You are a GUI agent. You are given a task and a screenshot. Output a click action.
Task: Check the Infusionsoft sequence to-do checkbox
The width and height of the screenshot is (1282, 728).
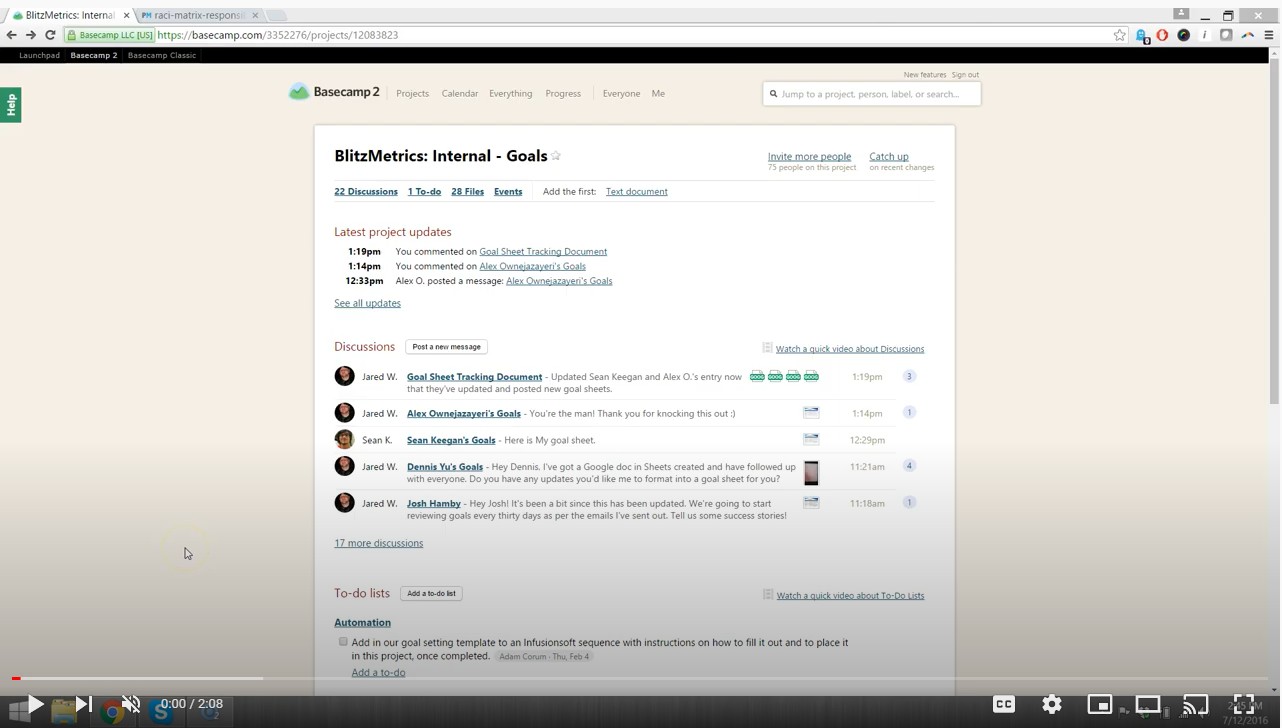[x=343, y=642]
